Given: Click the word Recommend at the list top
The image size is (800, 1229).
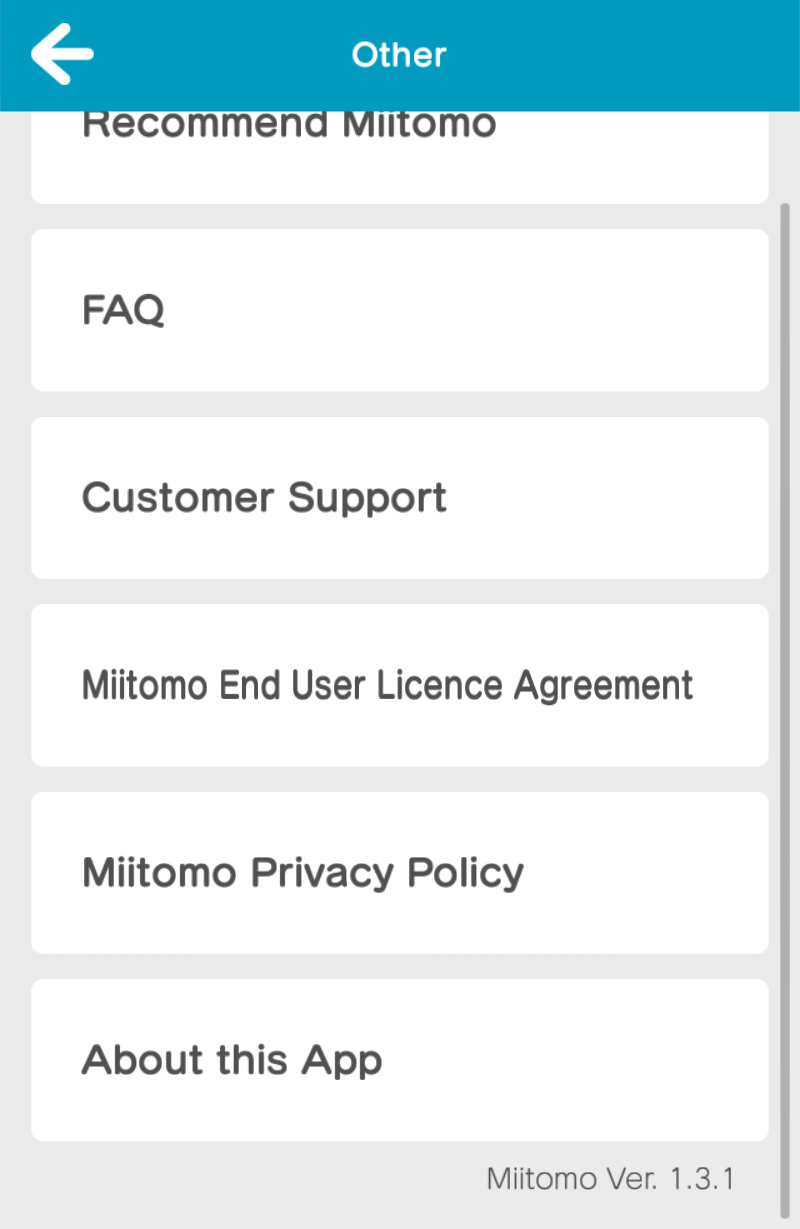Looking at the screenshot, I should tap(205, 125).
